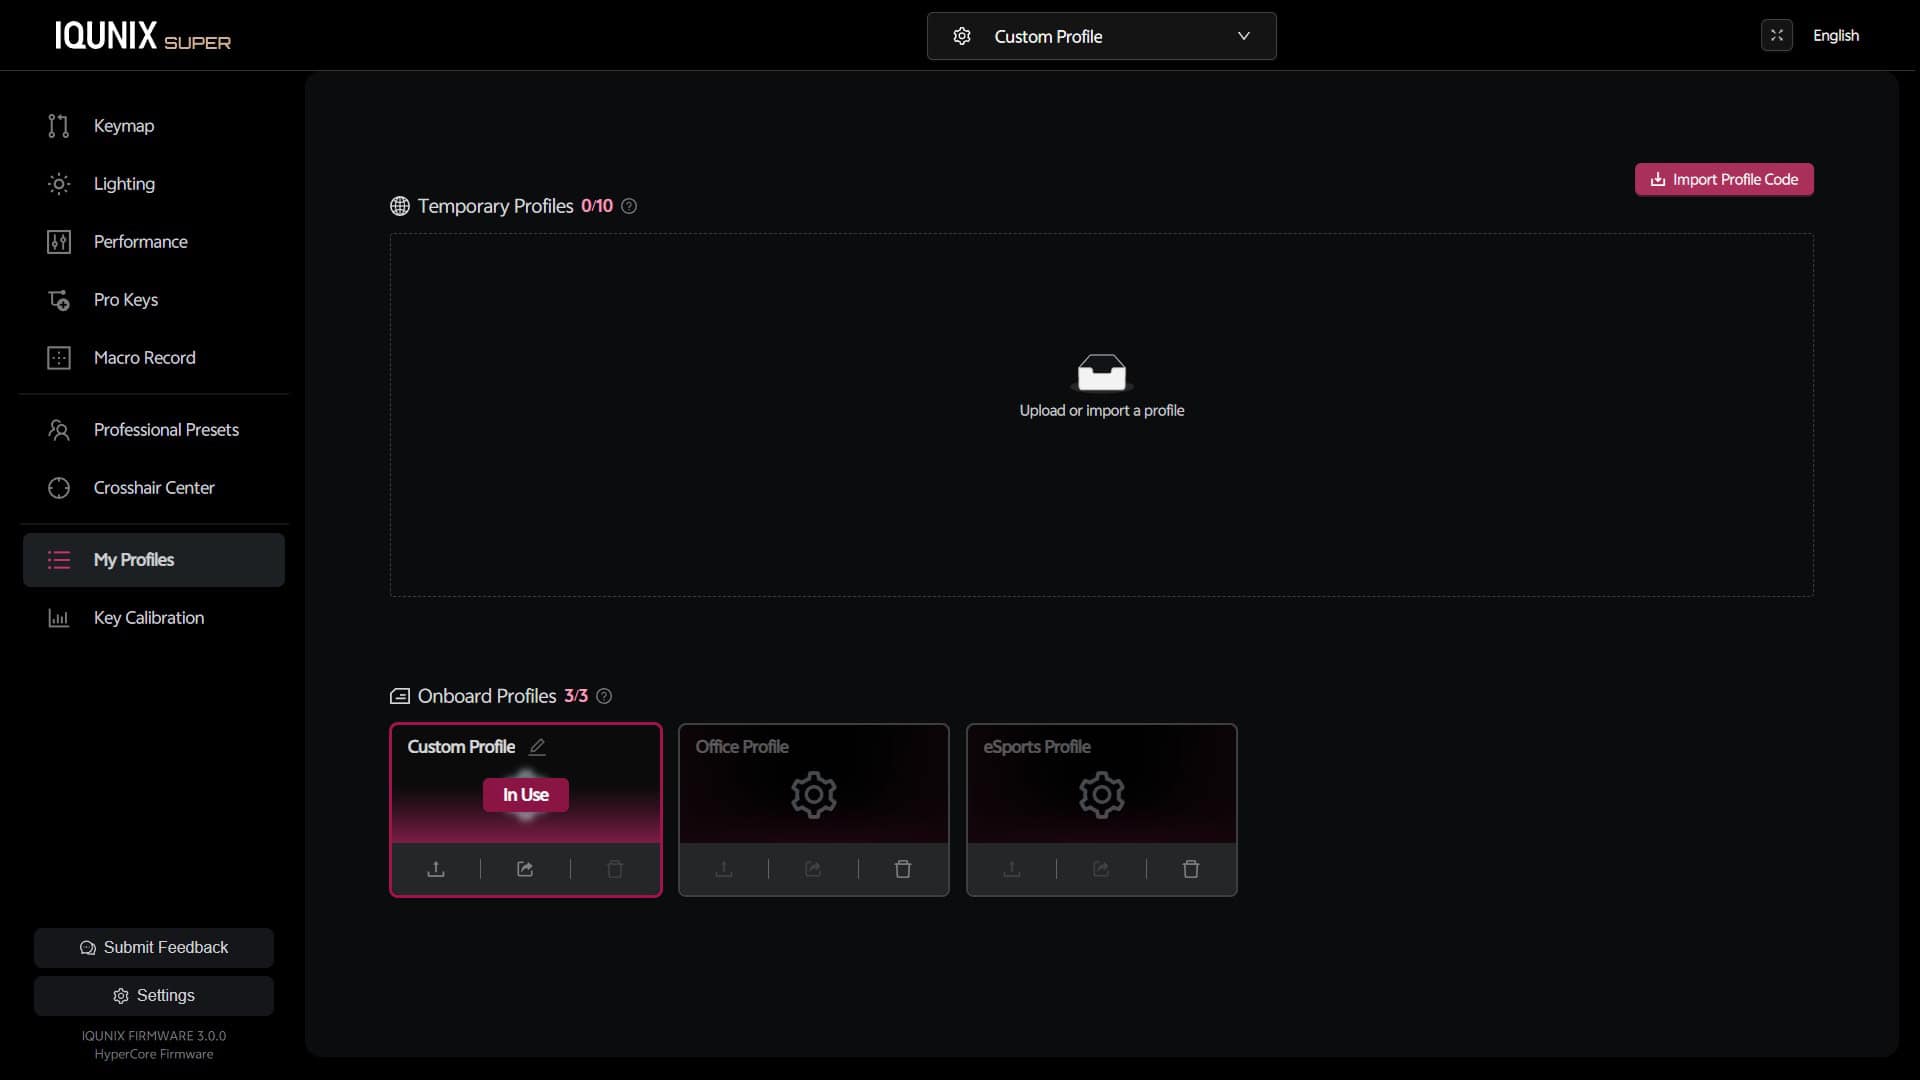Select Pro Keys in sidebar
This screenshot has height=1080, width=1920.
[154, 300]
